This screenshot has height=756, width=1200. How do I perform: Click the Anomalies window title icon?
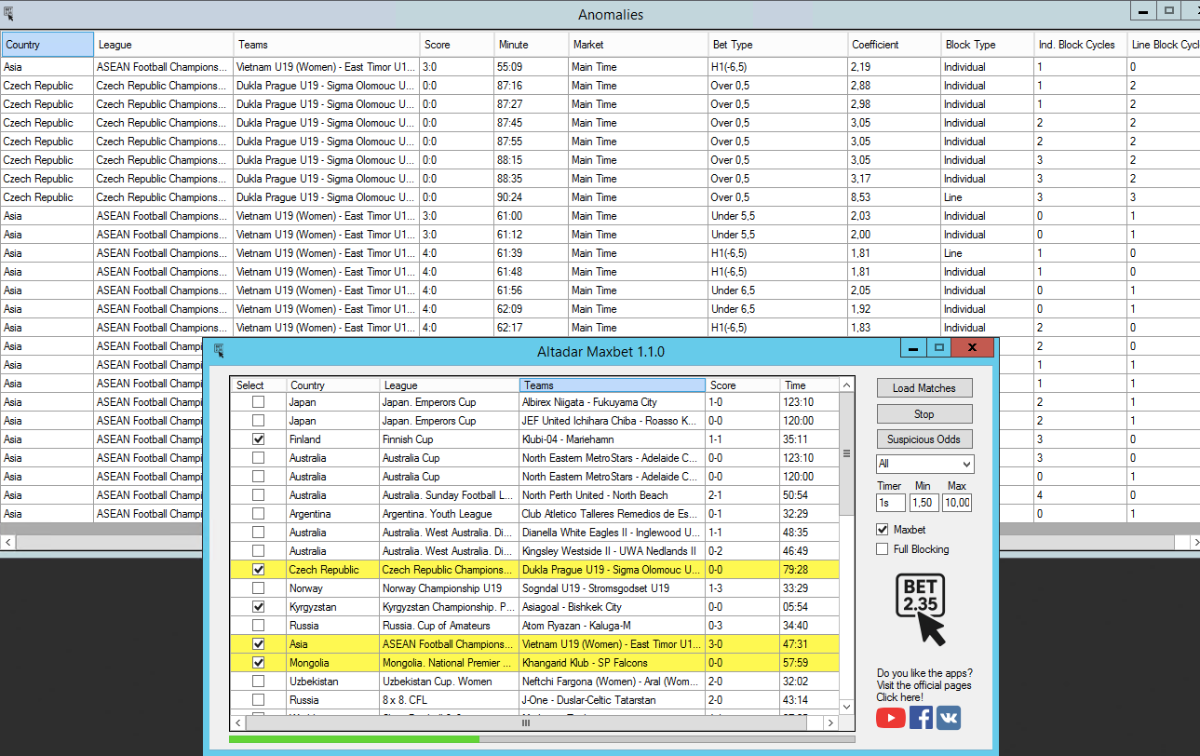point(9,13)
